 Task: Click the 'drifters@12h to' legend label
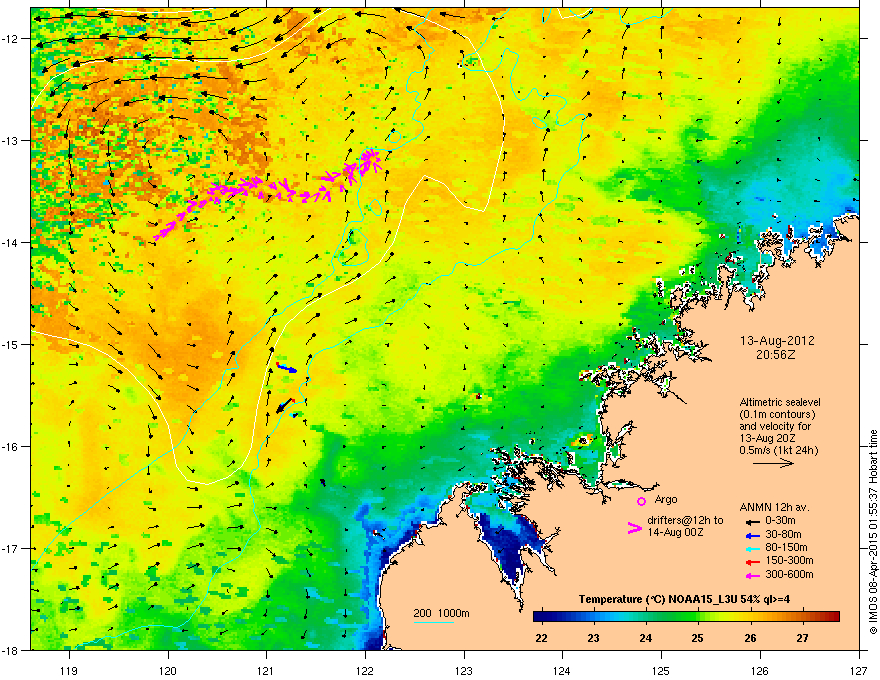685,520
